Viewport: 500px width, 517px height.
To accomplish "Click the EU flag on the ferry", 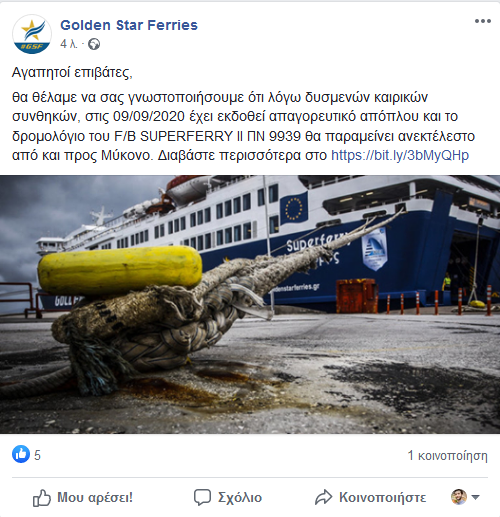I will coord(294,208).
